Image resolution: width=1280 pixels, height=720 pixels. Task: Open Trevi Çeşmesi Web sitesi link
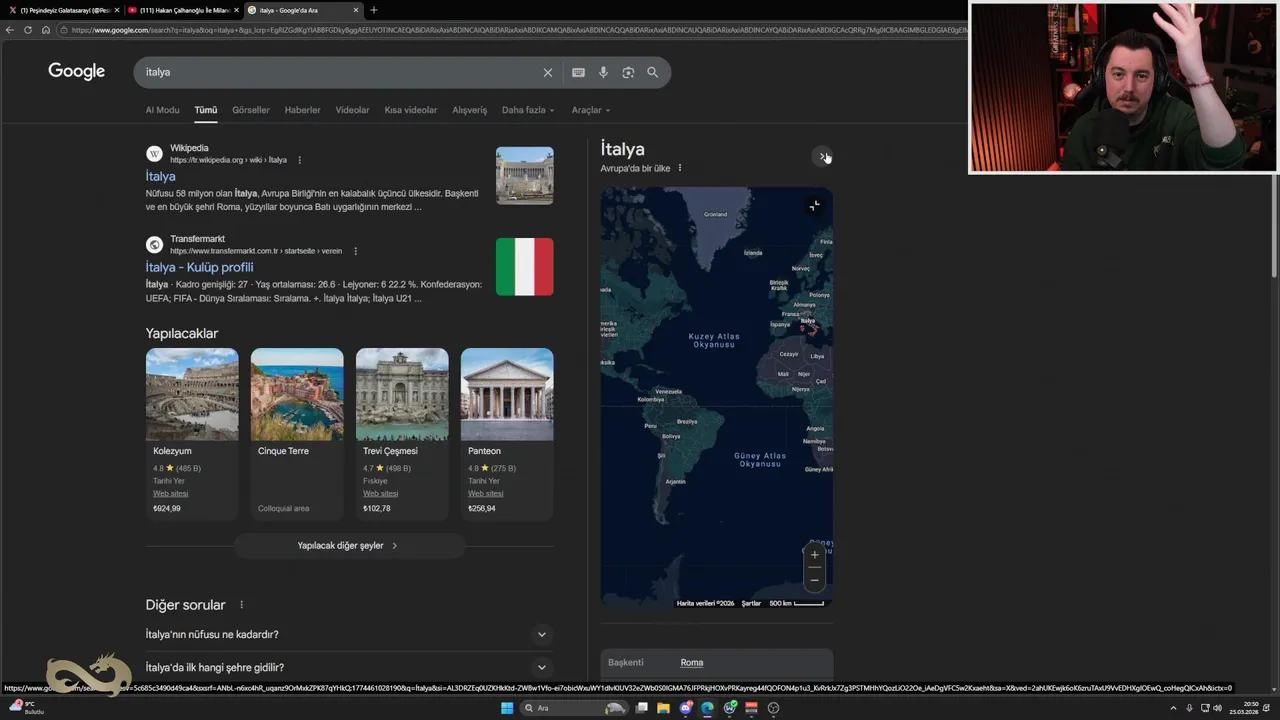point(380,493)
